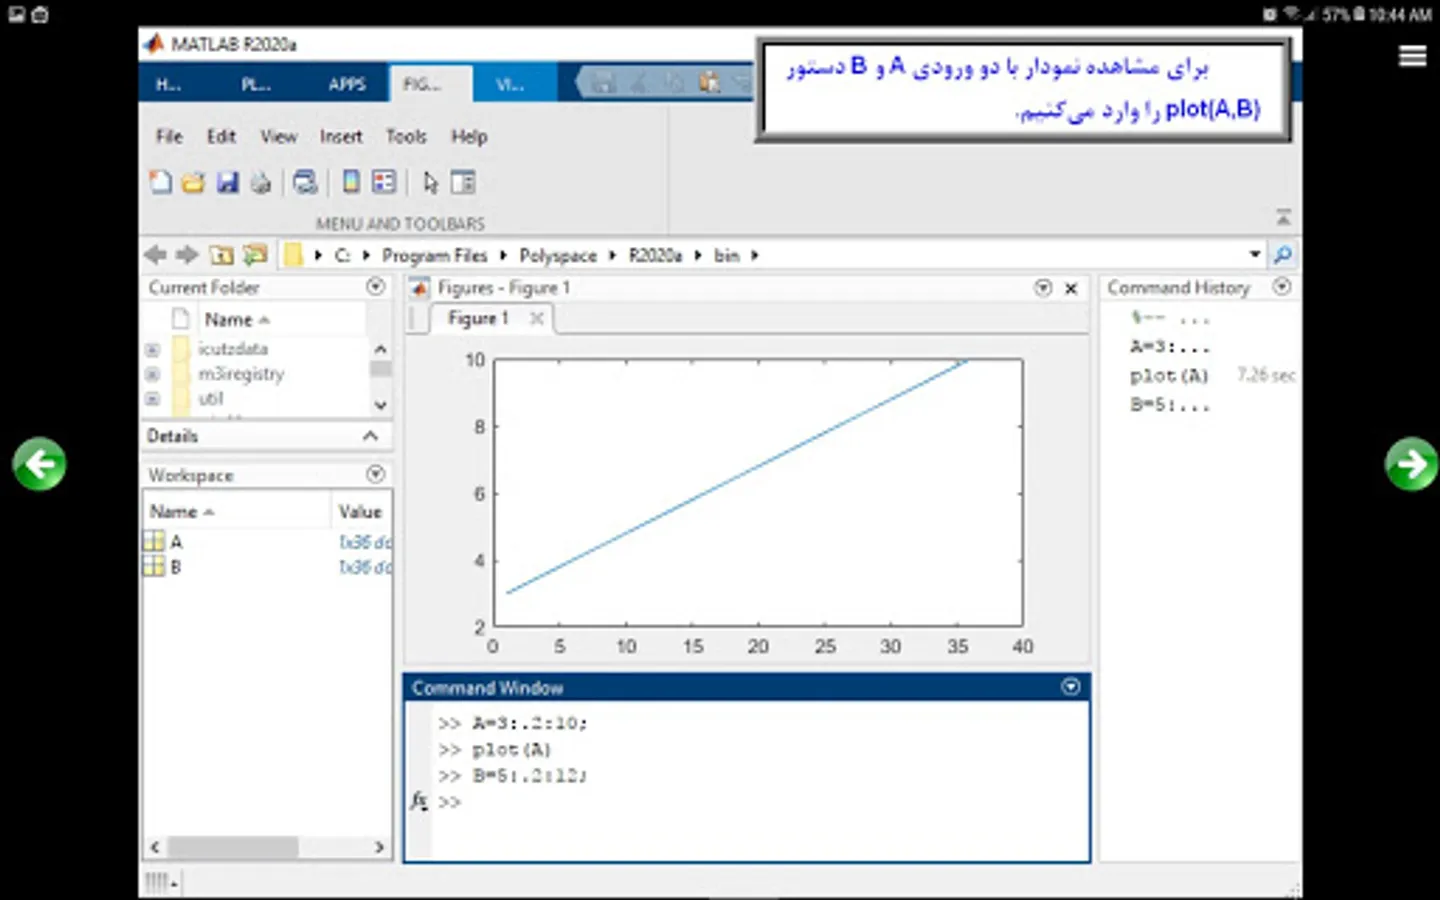1440x900 pixels.
Task: Switch to the Figure 1 tab
Action: (478, 318)
